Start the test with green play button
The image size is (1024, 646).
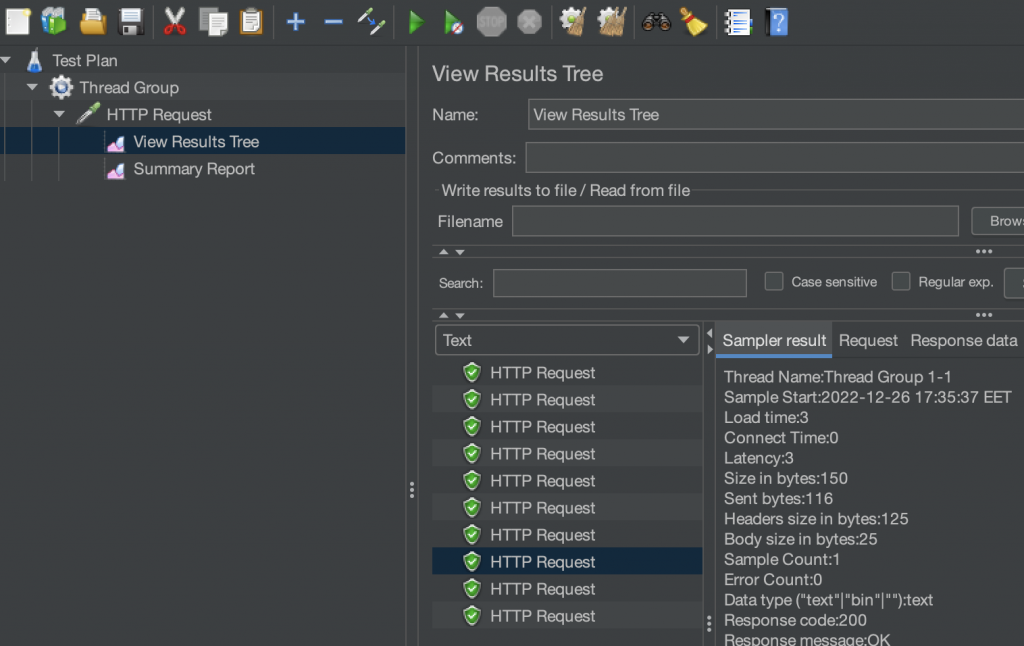(x=416, y=21)
